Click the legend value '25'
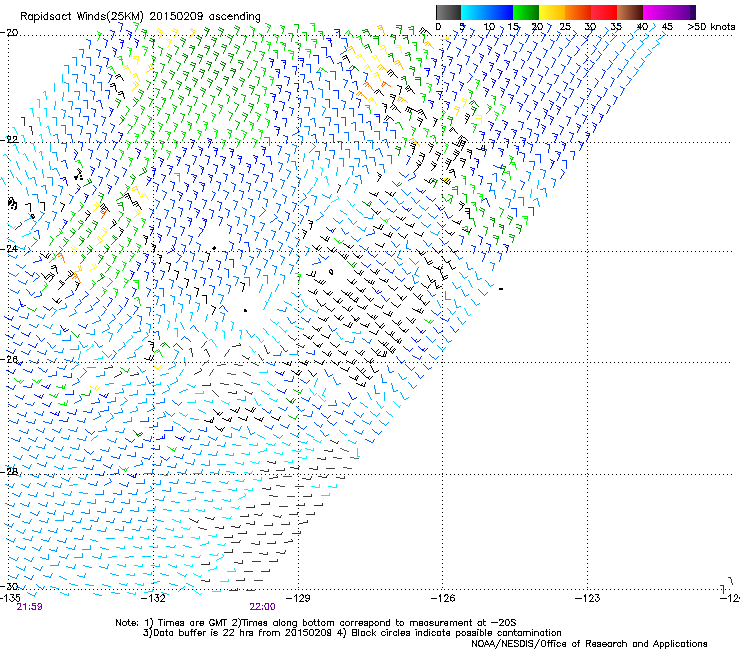Image resolution: width=740 pixels, height=650 pixels. click(x=565, y=27)
